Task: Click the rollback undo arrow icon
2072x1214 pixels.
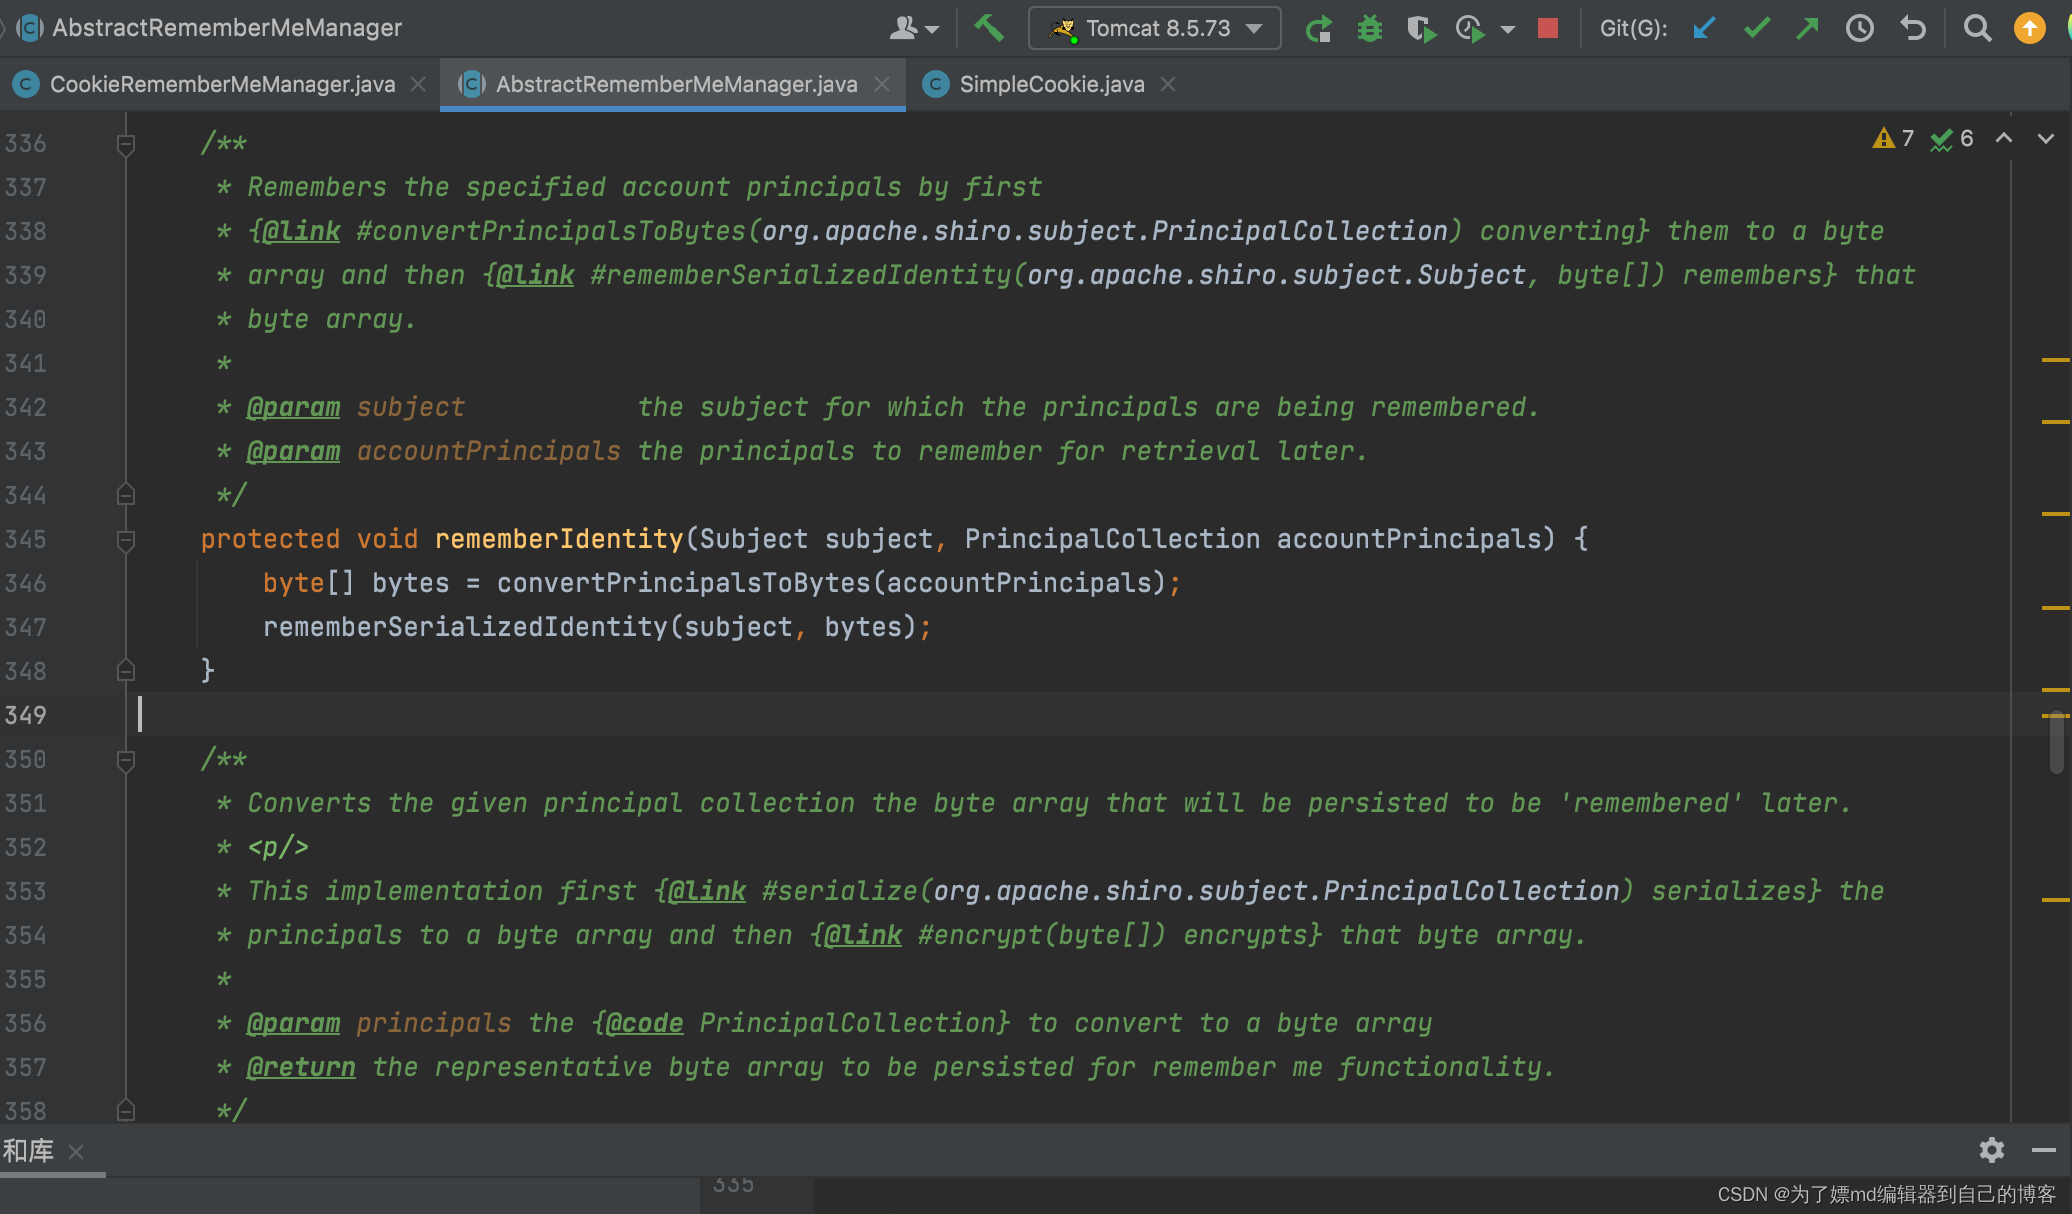Action: tap(1912, 28)
